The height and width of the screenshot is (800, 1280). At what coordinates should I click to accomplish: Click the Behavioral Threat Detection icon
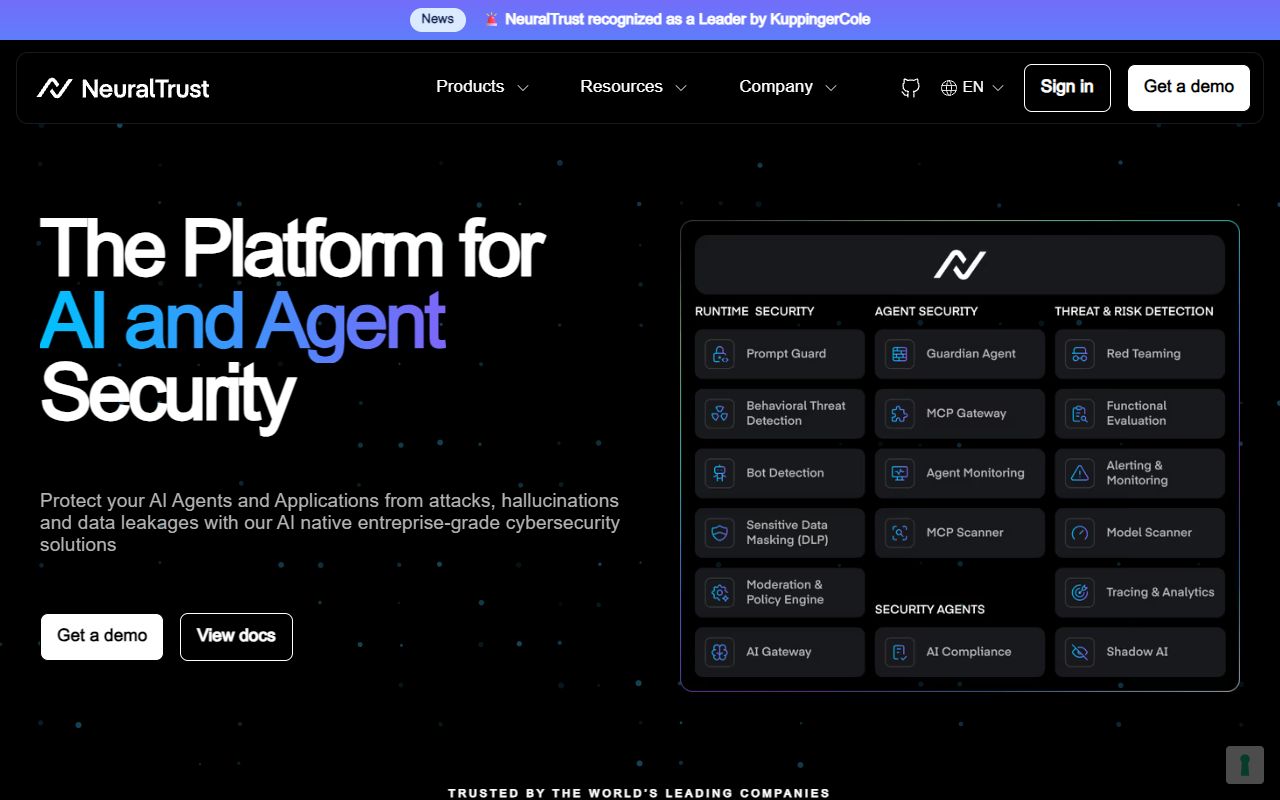pyautogui.click(x=719, y=413)
